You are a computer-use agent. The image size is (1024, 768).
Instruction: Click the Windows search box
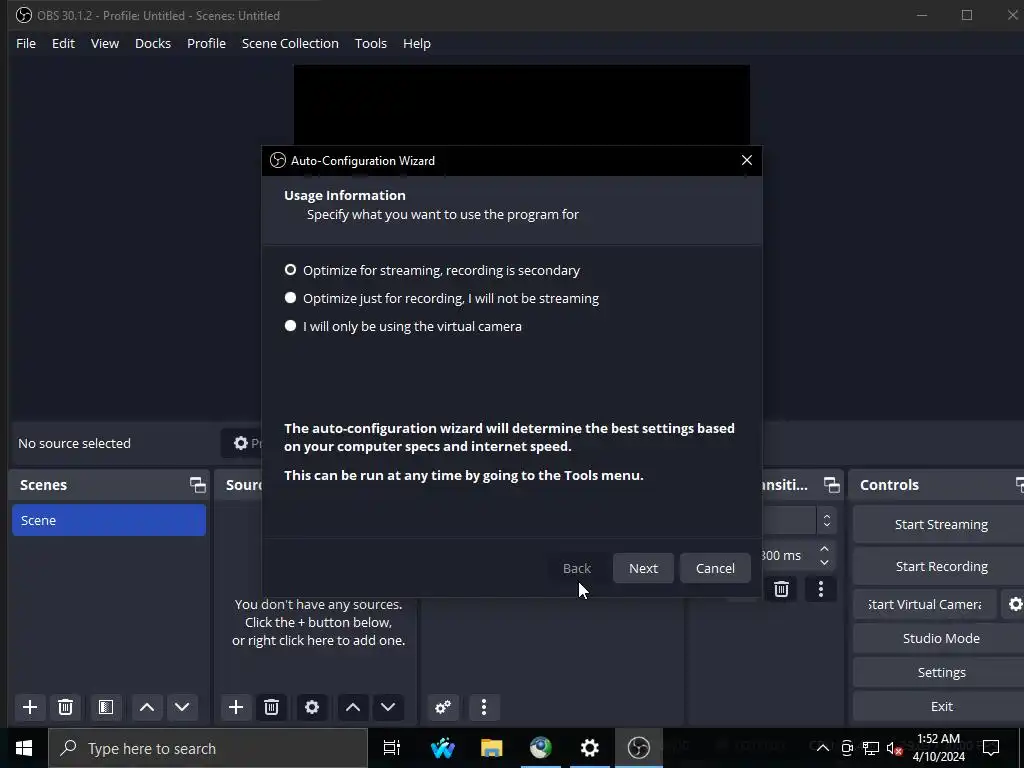coord(208,748)
